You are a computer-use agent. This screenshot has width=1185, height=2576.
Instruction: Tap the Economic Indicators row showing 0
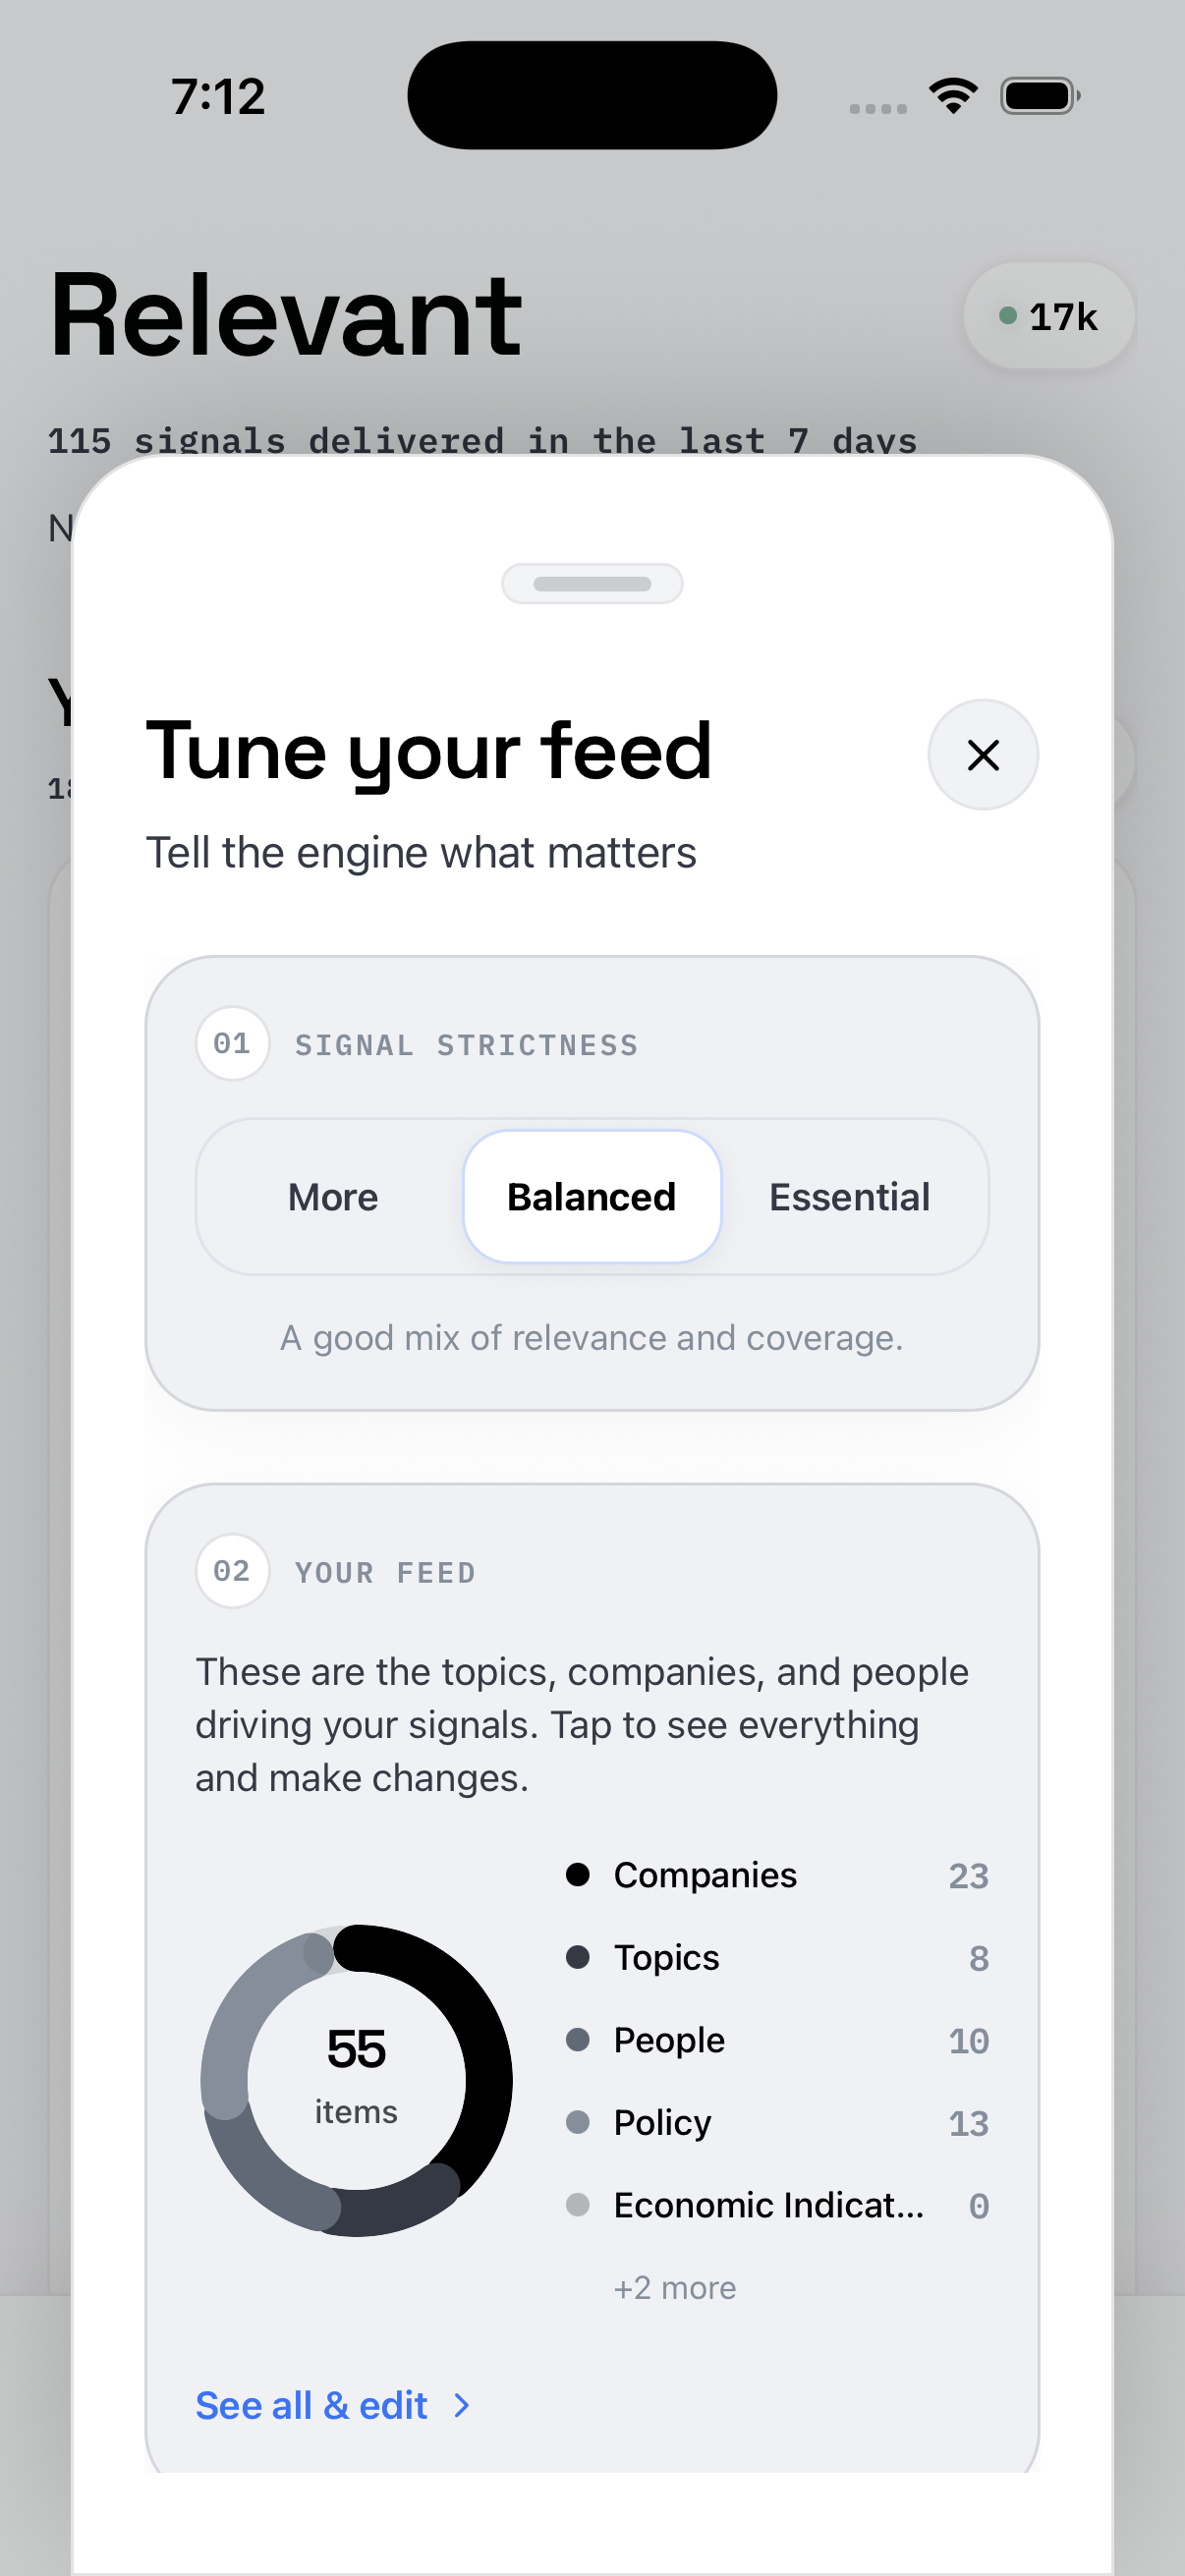[770, 2204]
